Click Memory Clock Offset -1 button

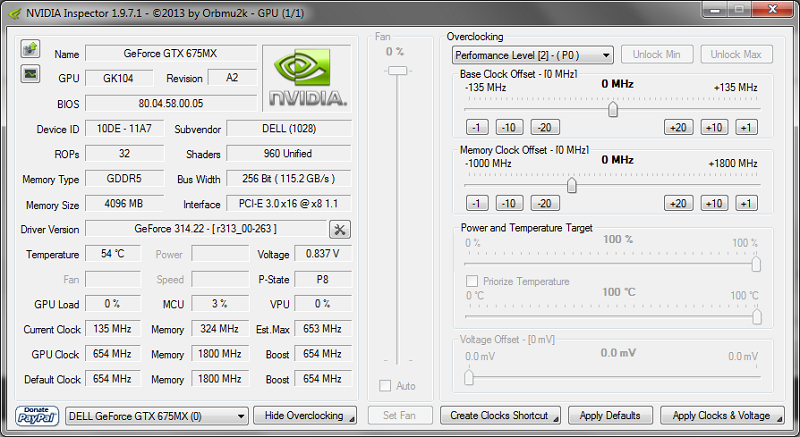[x=477, y=203]
